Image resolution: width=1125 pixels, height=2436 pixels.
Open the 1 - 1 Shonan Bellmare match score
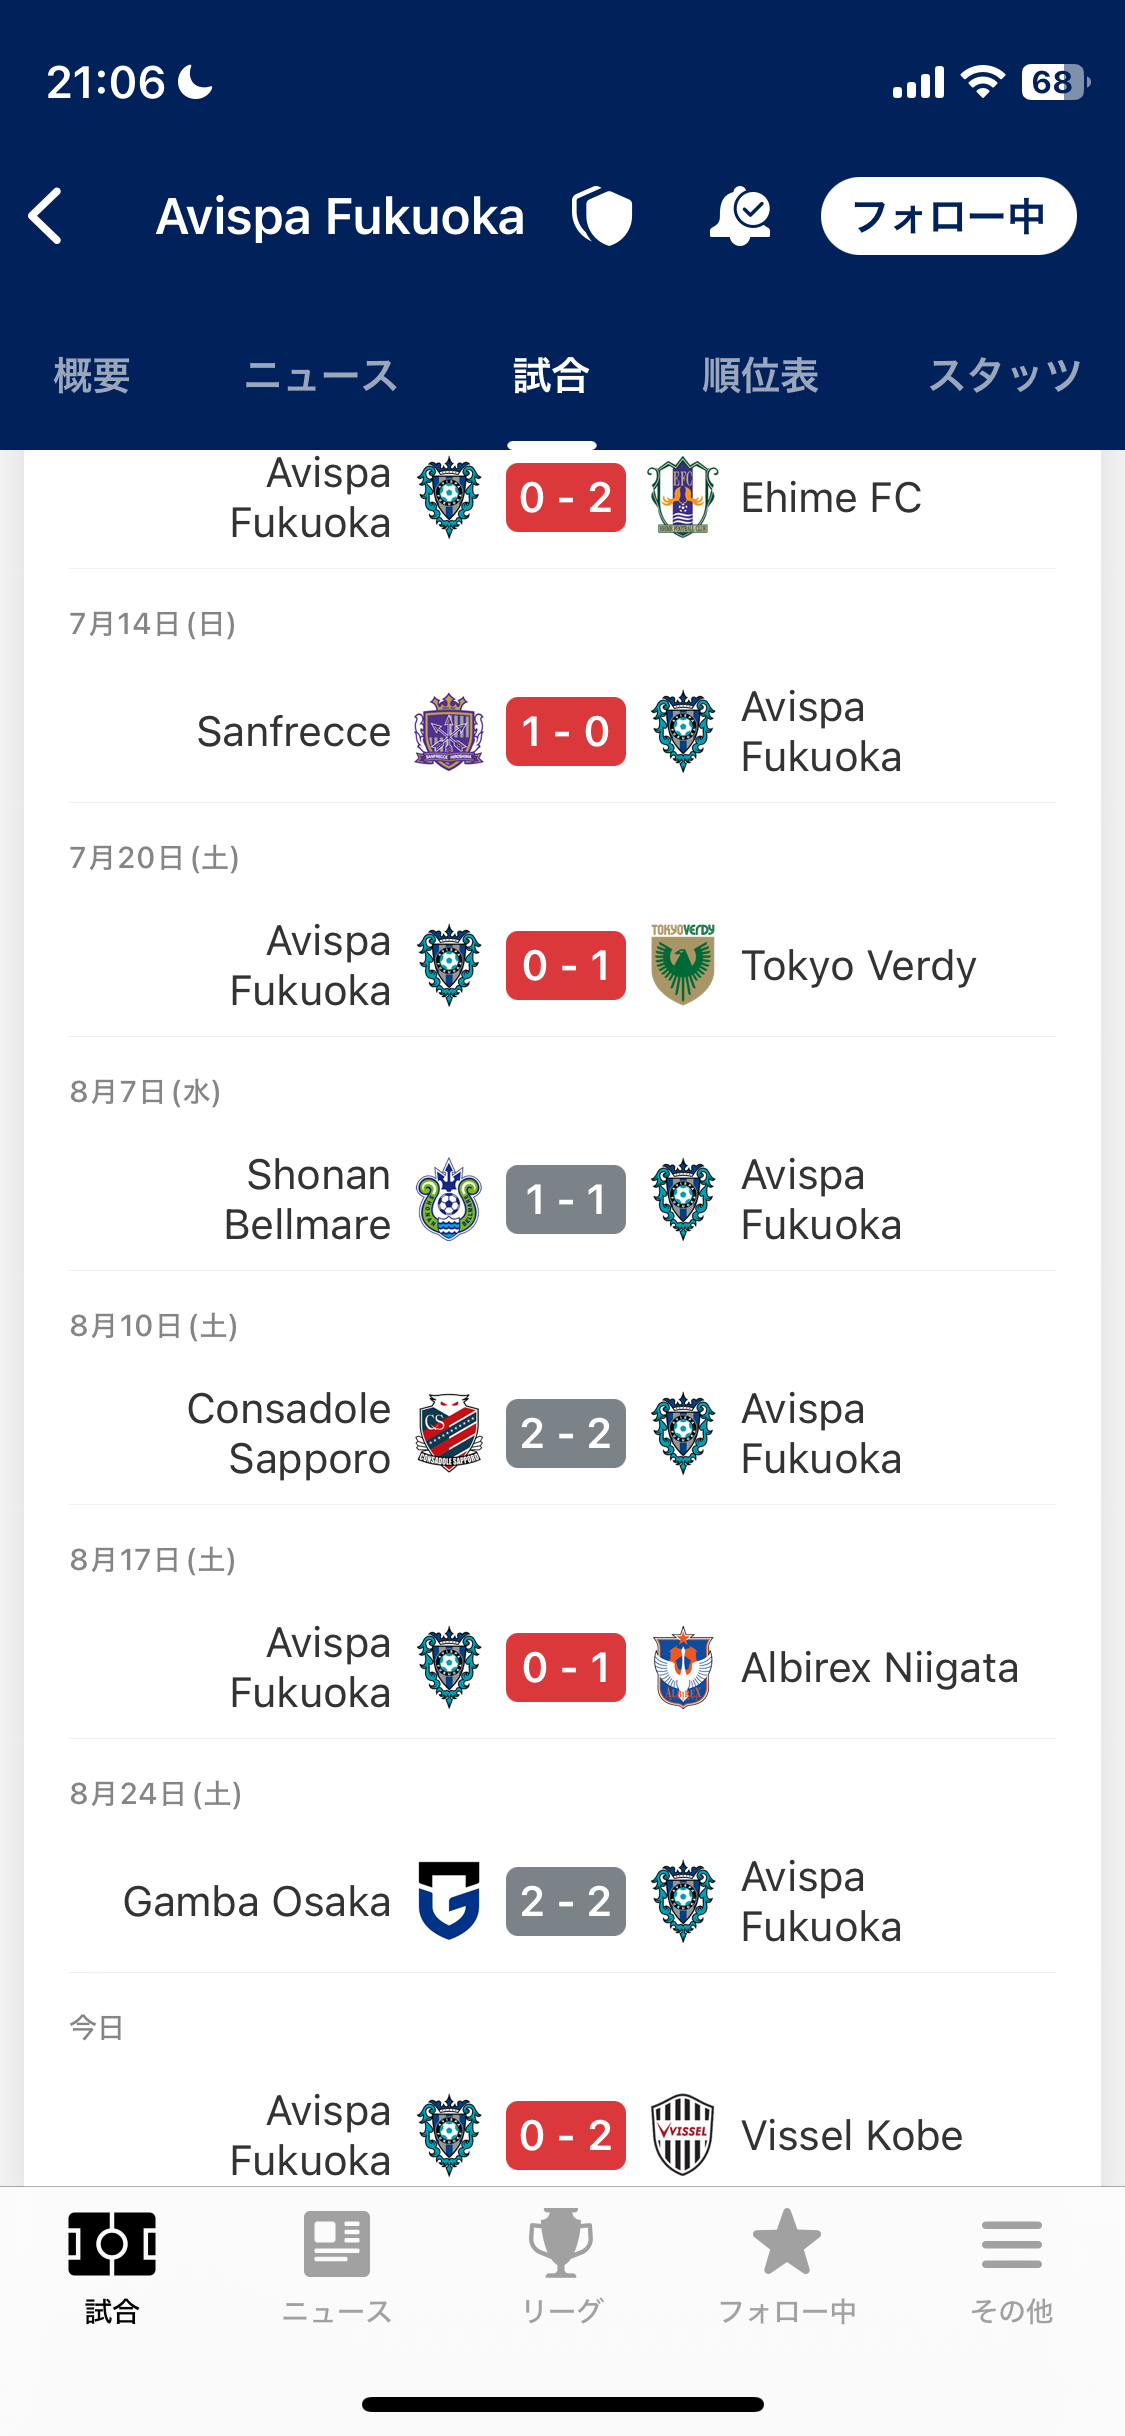click(566, 1199)
